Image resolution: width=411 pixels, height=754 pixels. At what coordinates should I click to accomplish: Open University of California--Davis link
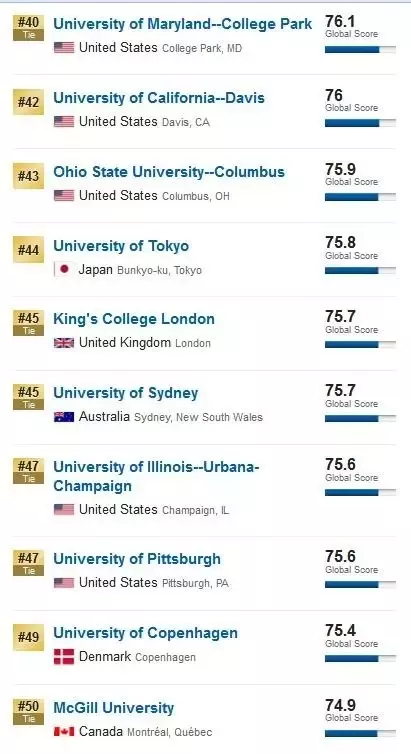coord(159,98)
